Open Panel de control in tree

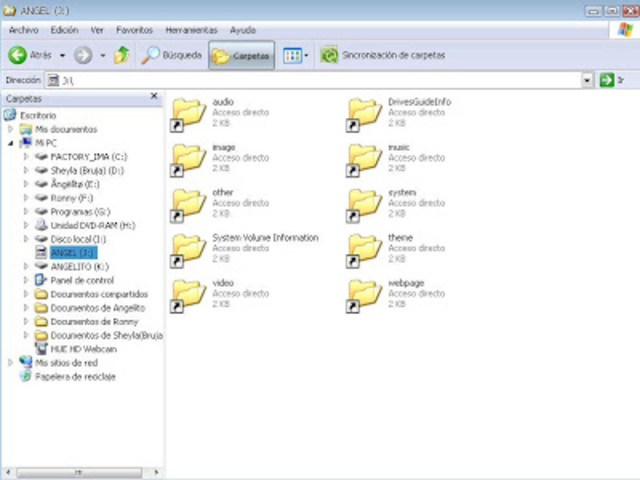82,280
